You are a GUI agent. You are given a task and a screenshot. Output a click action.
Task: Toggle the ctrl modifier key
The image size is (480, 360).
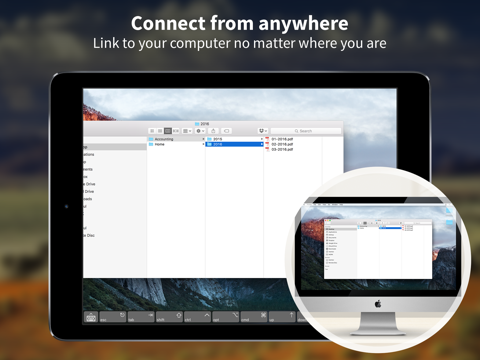[198, 317]
